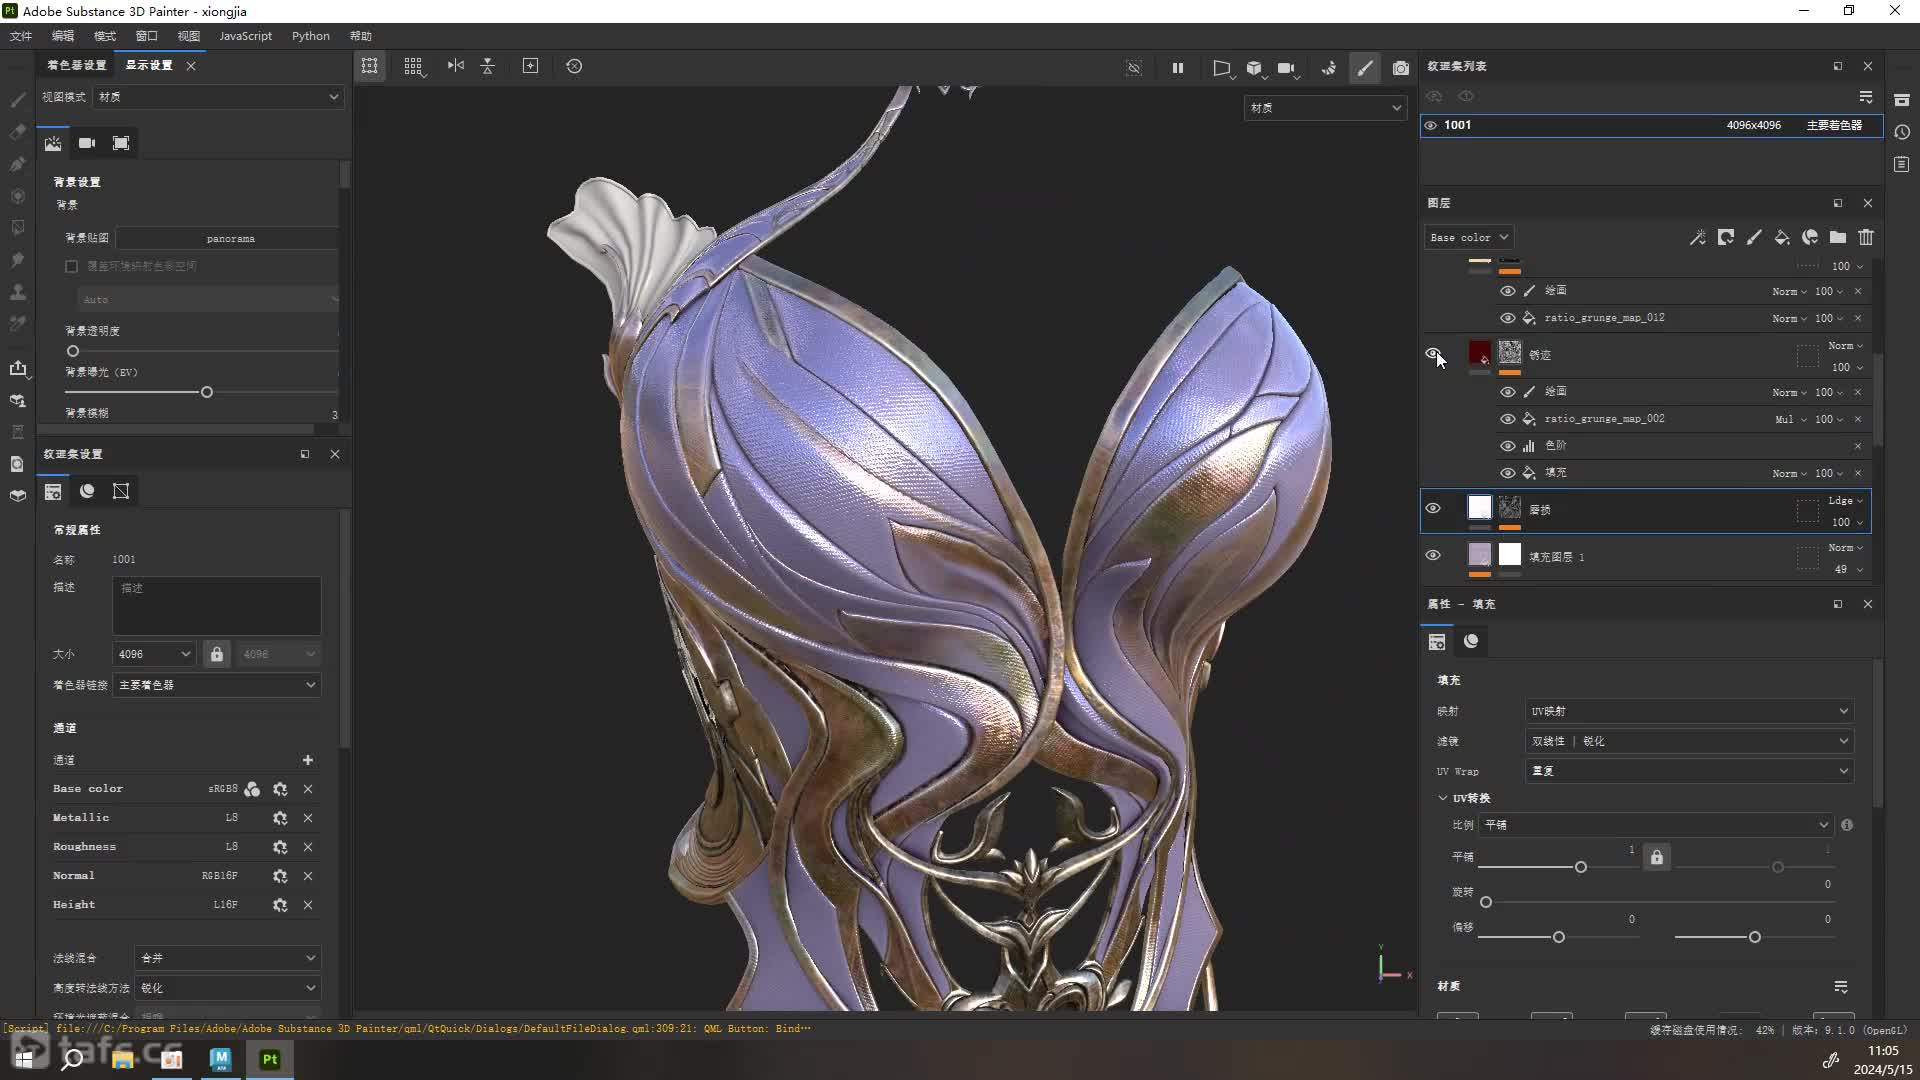Open camera settings tab in display settings
Image resolution: width=1920 pixels, height=1080 pixels.
pos(87,143)
